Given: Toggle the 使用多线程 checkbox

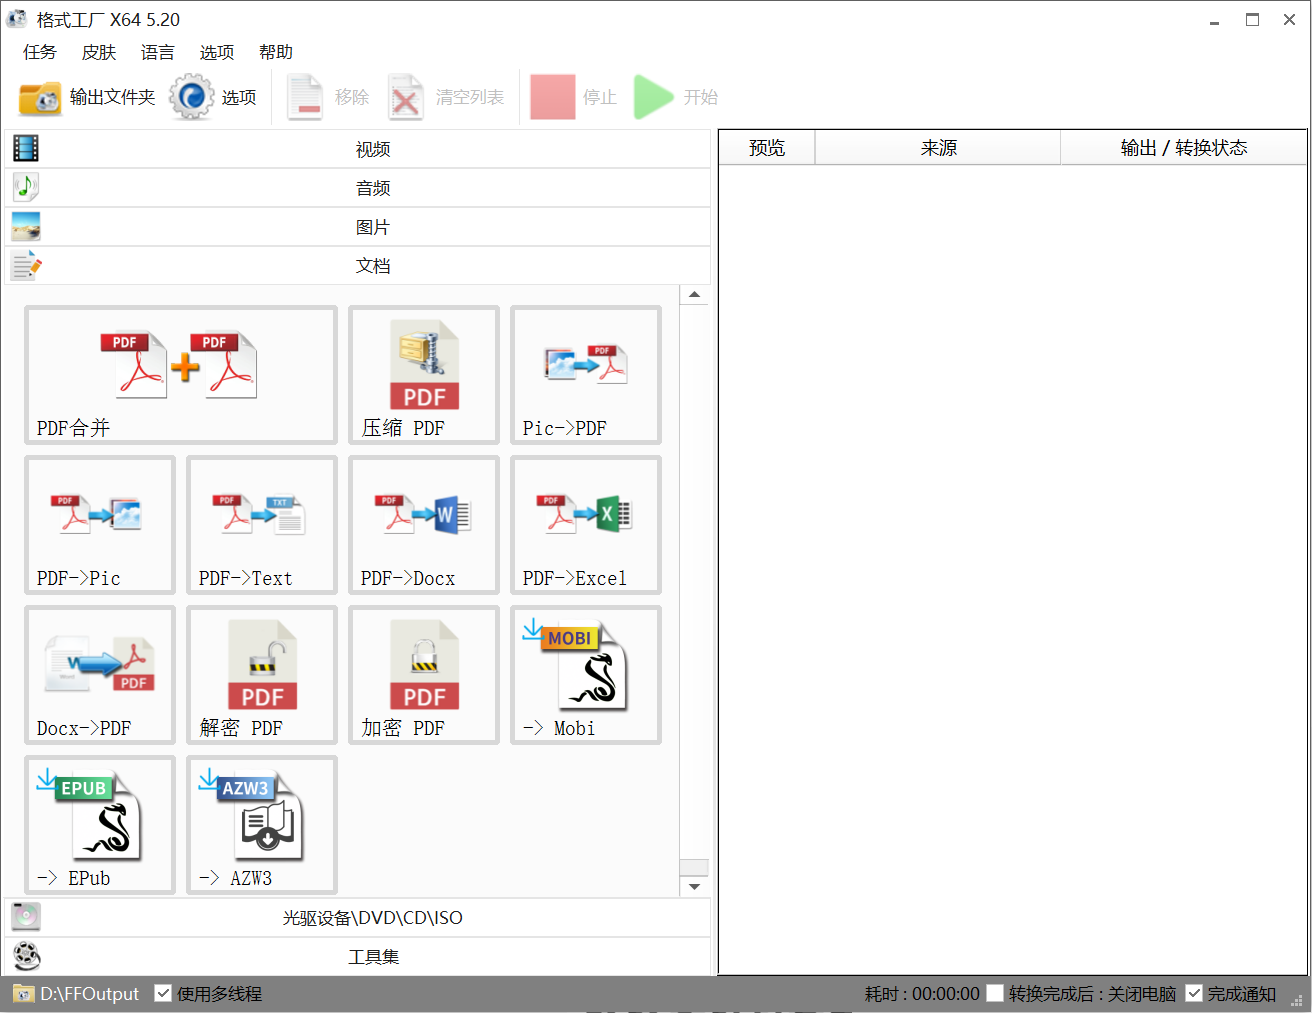Looking at the screenshot, I should point(163,993).
